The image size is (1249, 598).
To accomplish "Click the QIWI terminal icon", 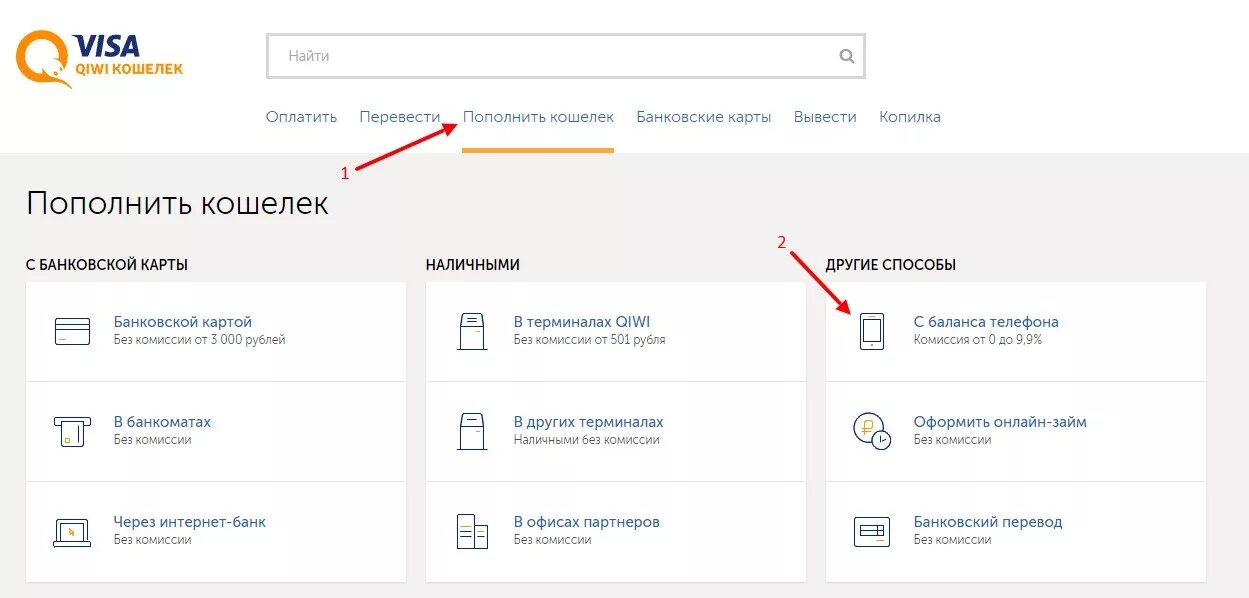I will coord(472,331).
